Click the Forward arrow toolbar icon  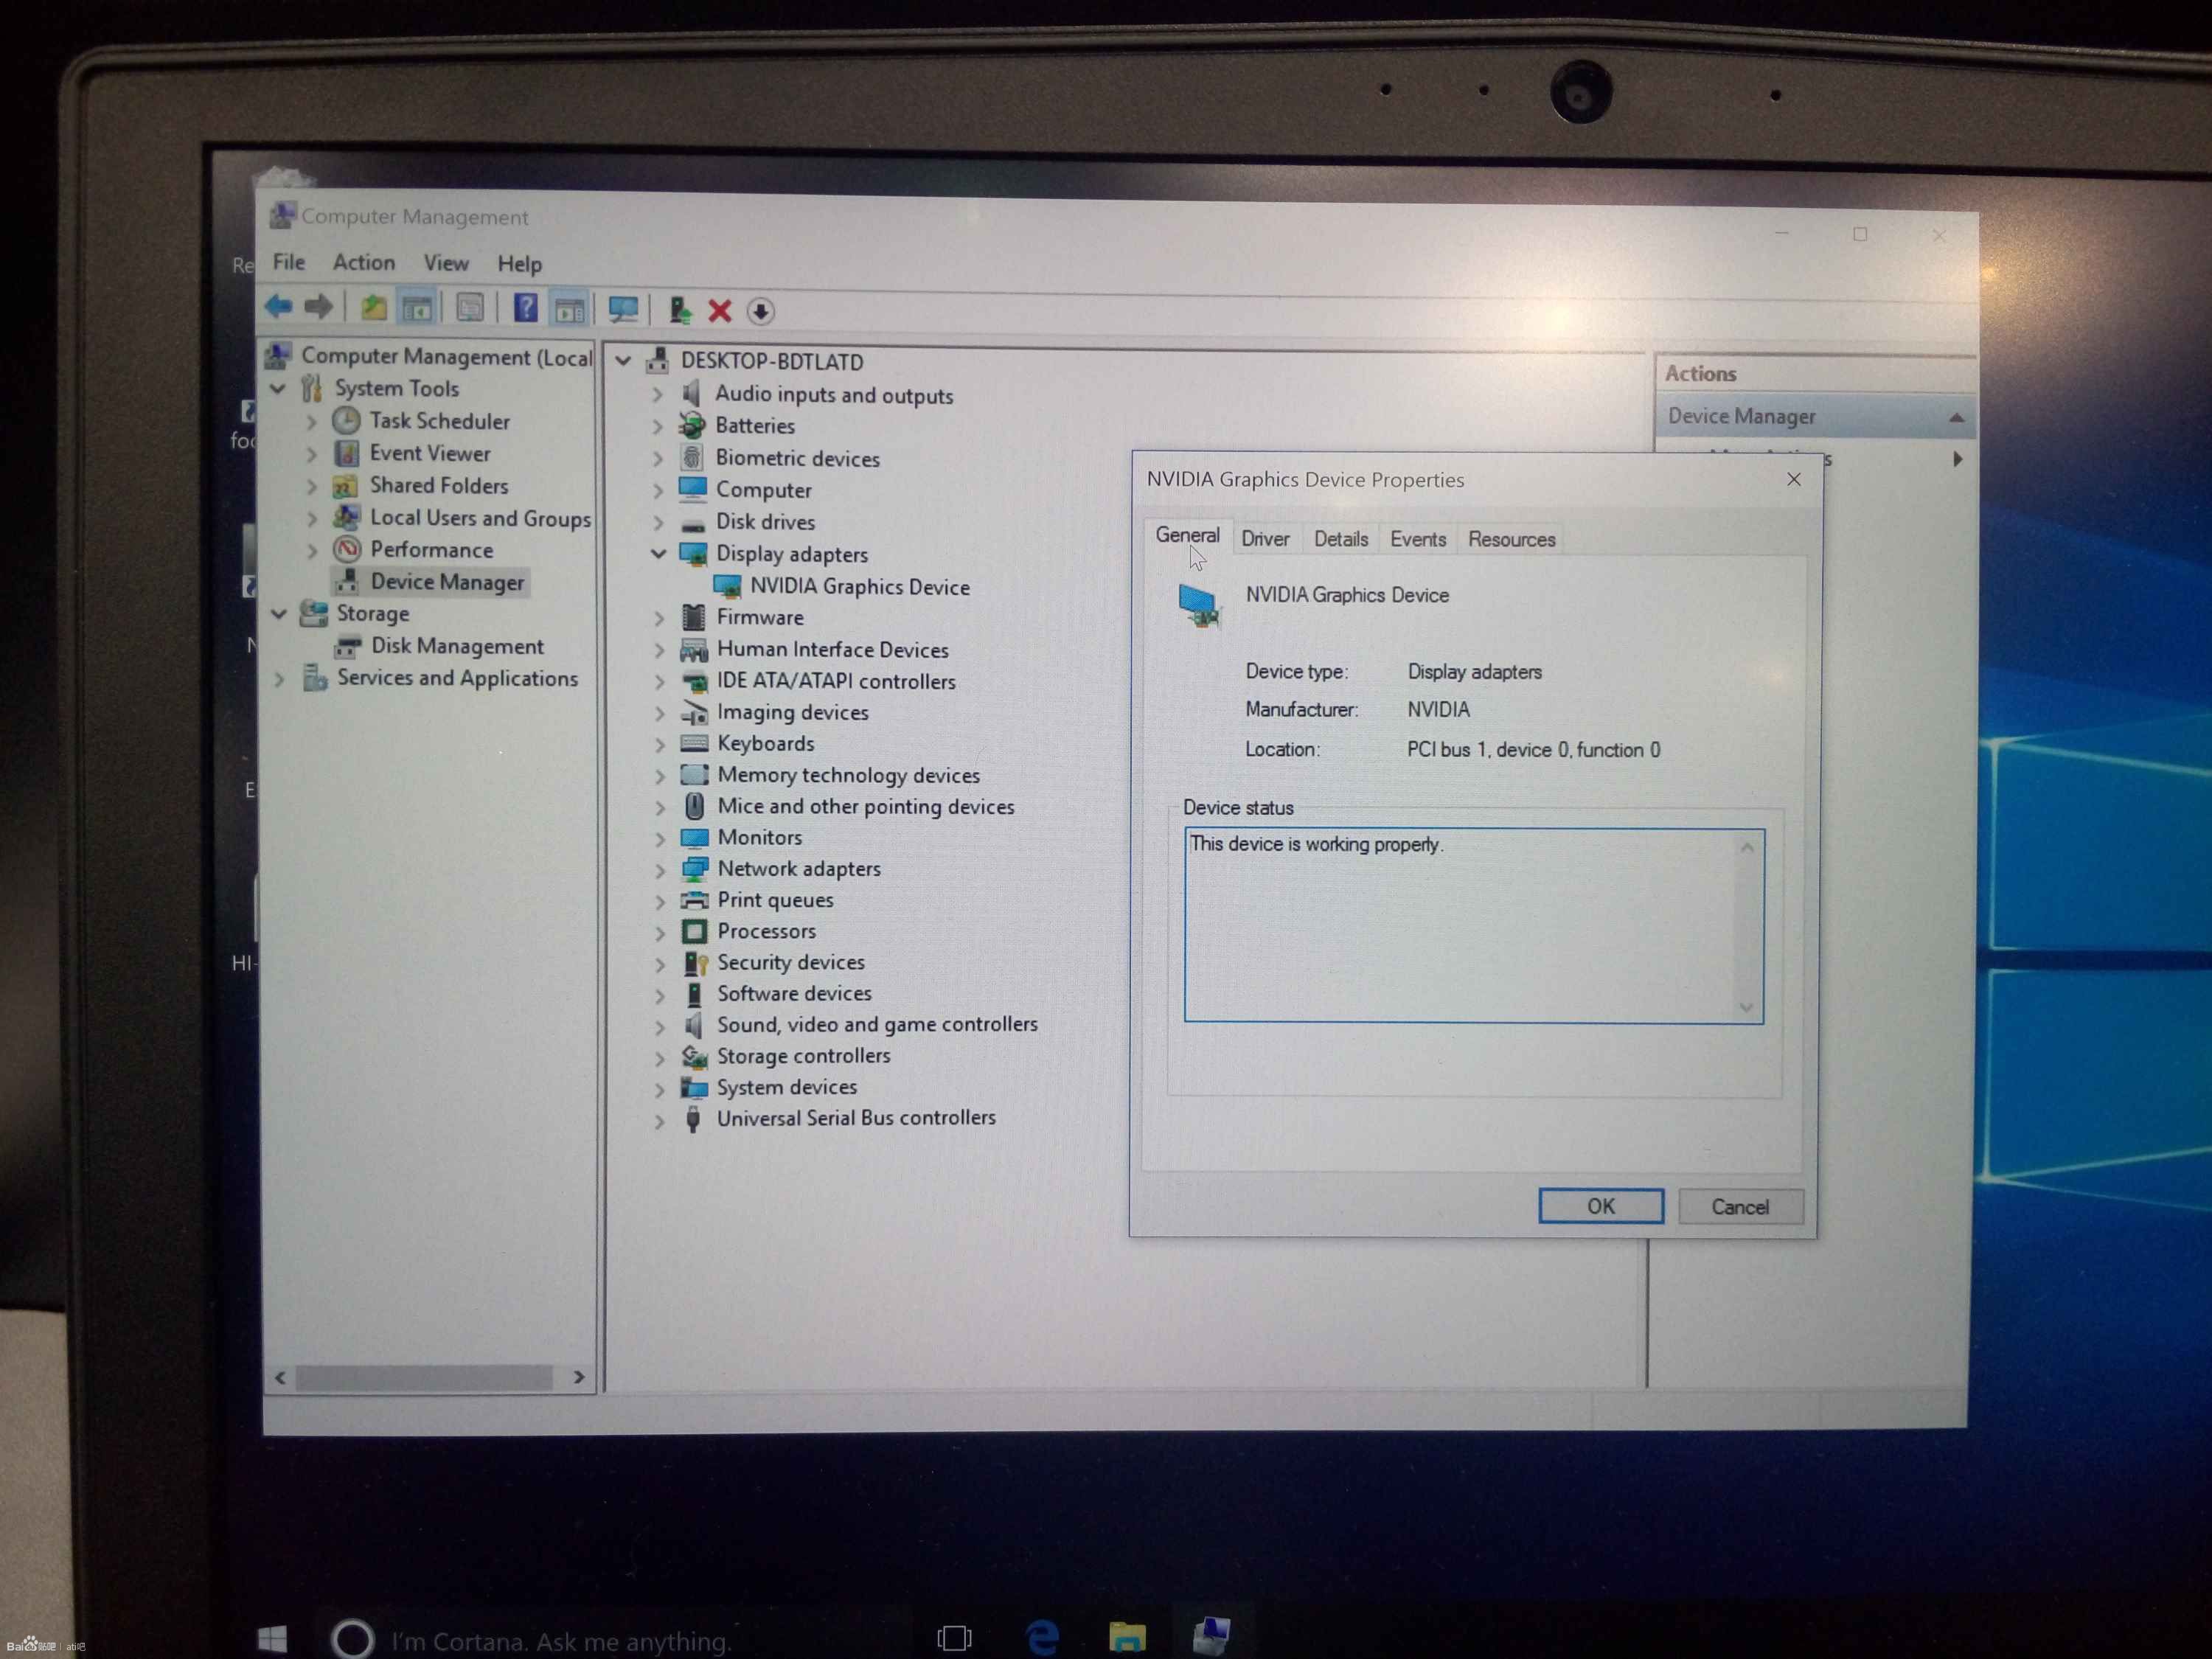(x=318, y=306)
